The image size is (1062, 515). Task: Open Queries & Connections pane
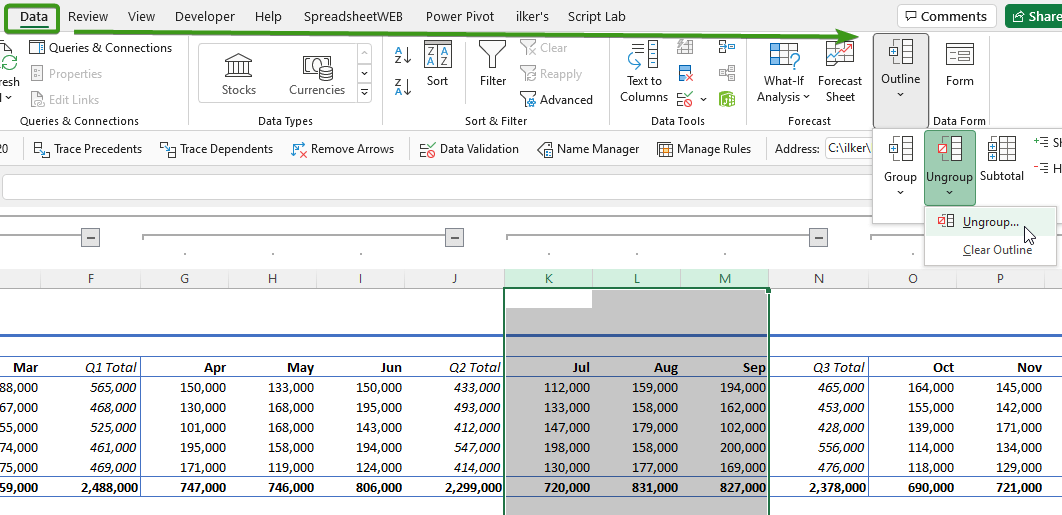(x=100, y=47)
